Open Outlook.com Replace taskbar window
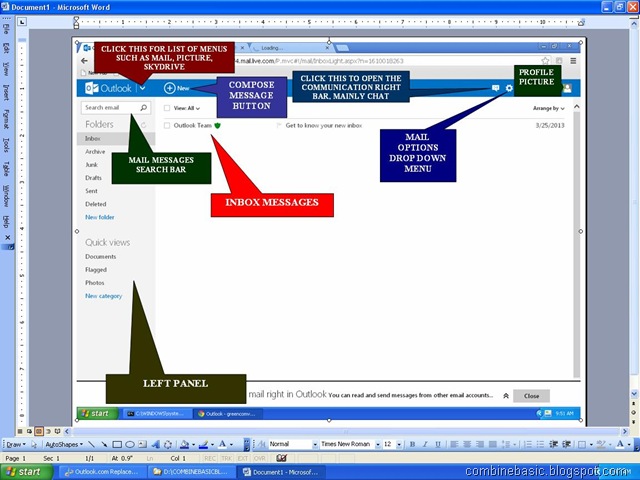The height and width of the screenshot is (480, 640). (103, 472)
